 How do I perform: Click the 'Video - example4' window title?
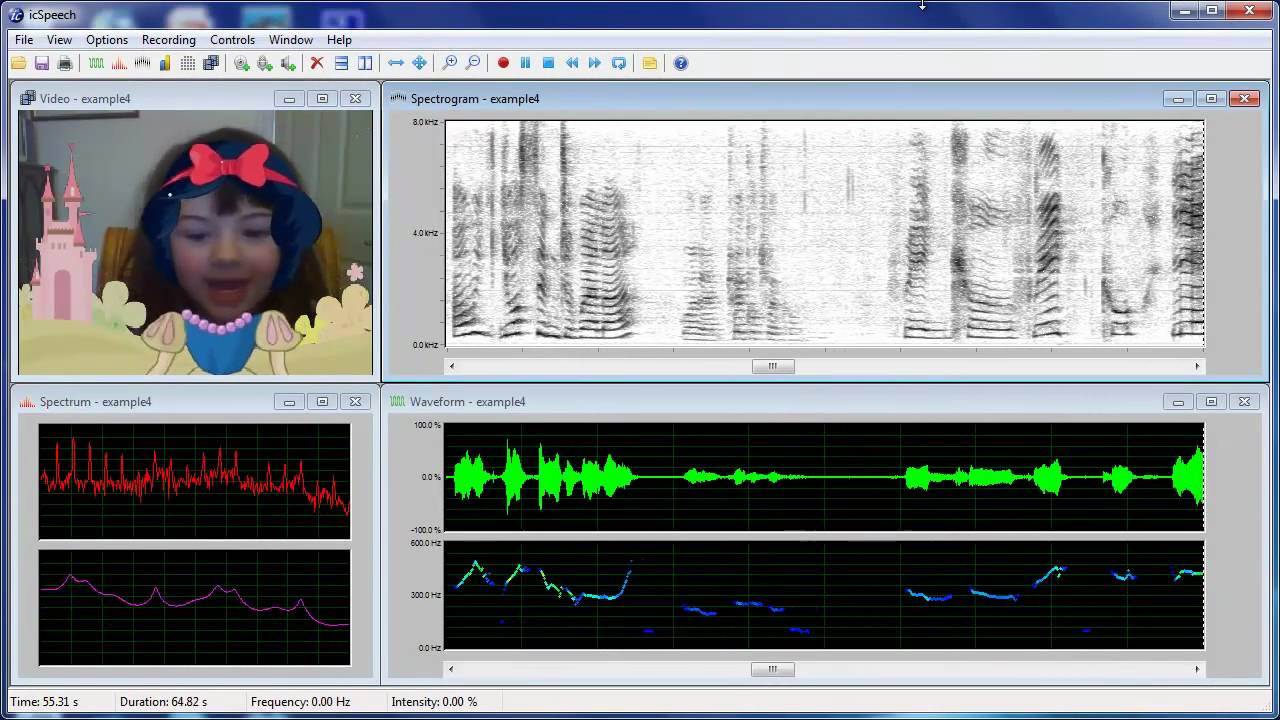pyautogui.click(x=85, y=99)
